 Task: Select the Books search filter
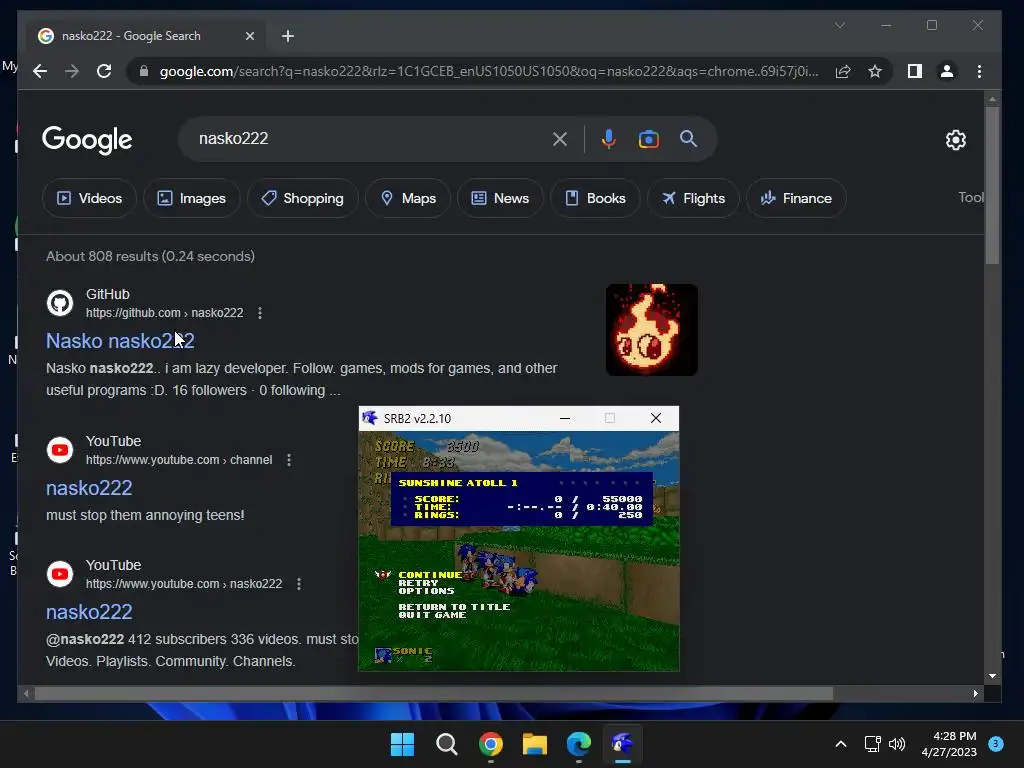tap(595, 198)
